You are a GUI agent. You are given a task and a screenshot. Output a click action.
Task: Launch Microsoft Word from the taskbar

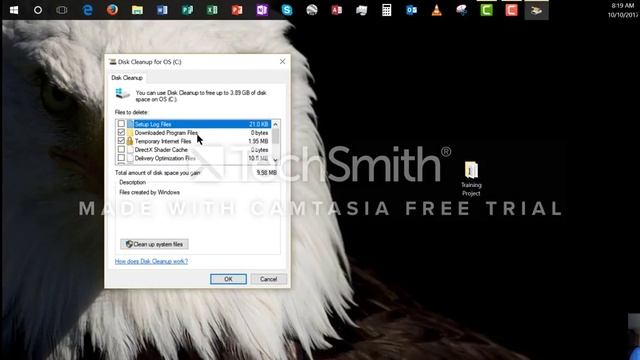(162, 10)
